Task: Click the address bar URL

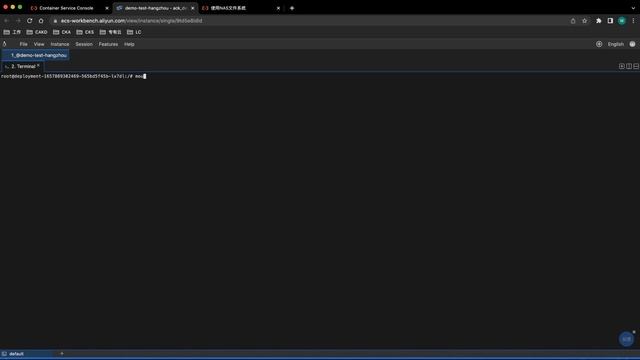Action: 131,21
